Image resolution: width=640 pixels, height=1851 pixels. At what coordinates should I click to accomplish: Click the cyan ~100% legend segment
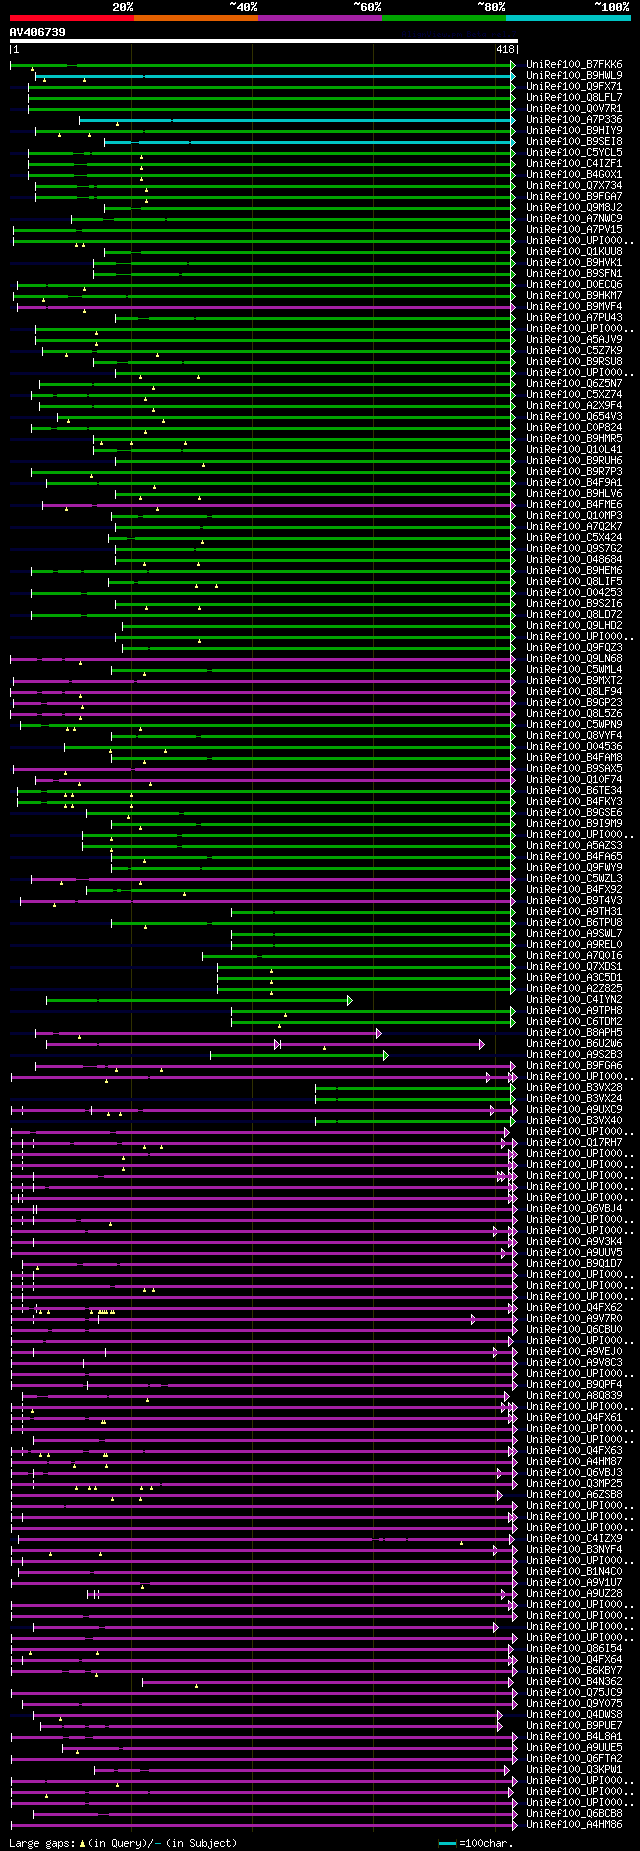click(568, 17)
